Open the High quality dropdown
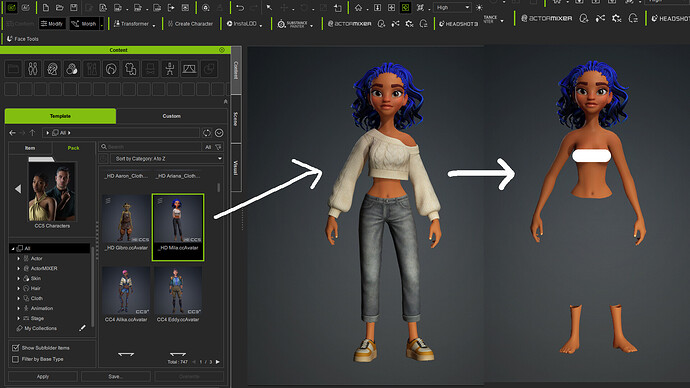 (452, 7)
